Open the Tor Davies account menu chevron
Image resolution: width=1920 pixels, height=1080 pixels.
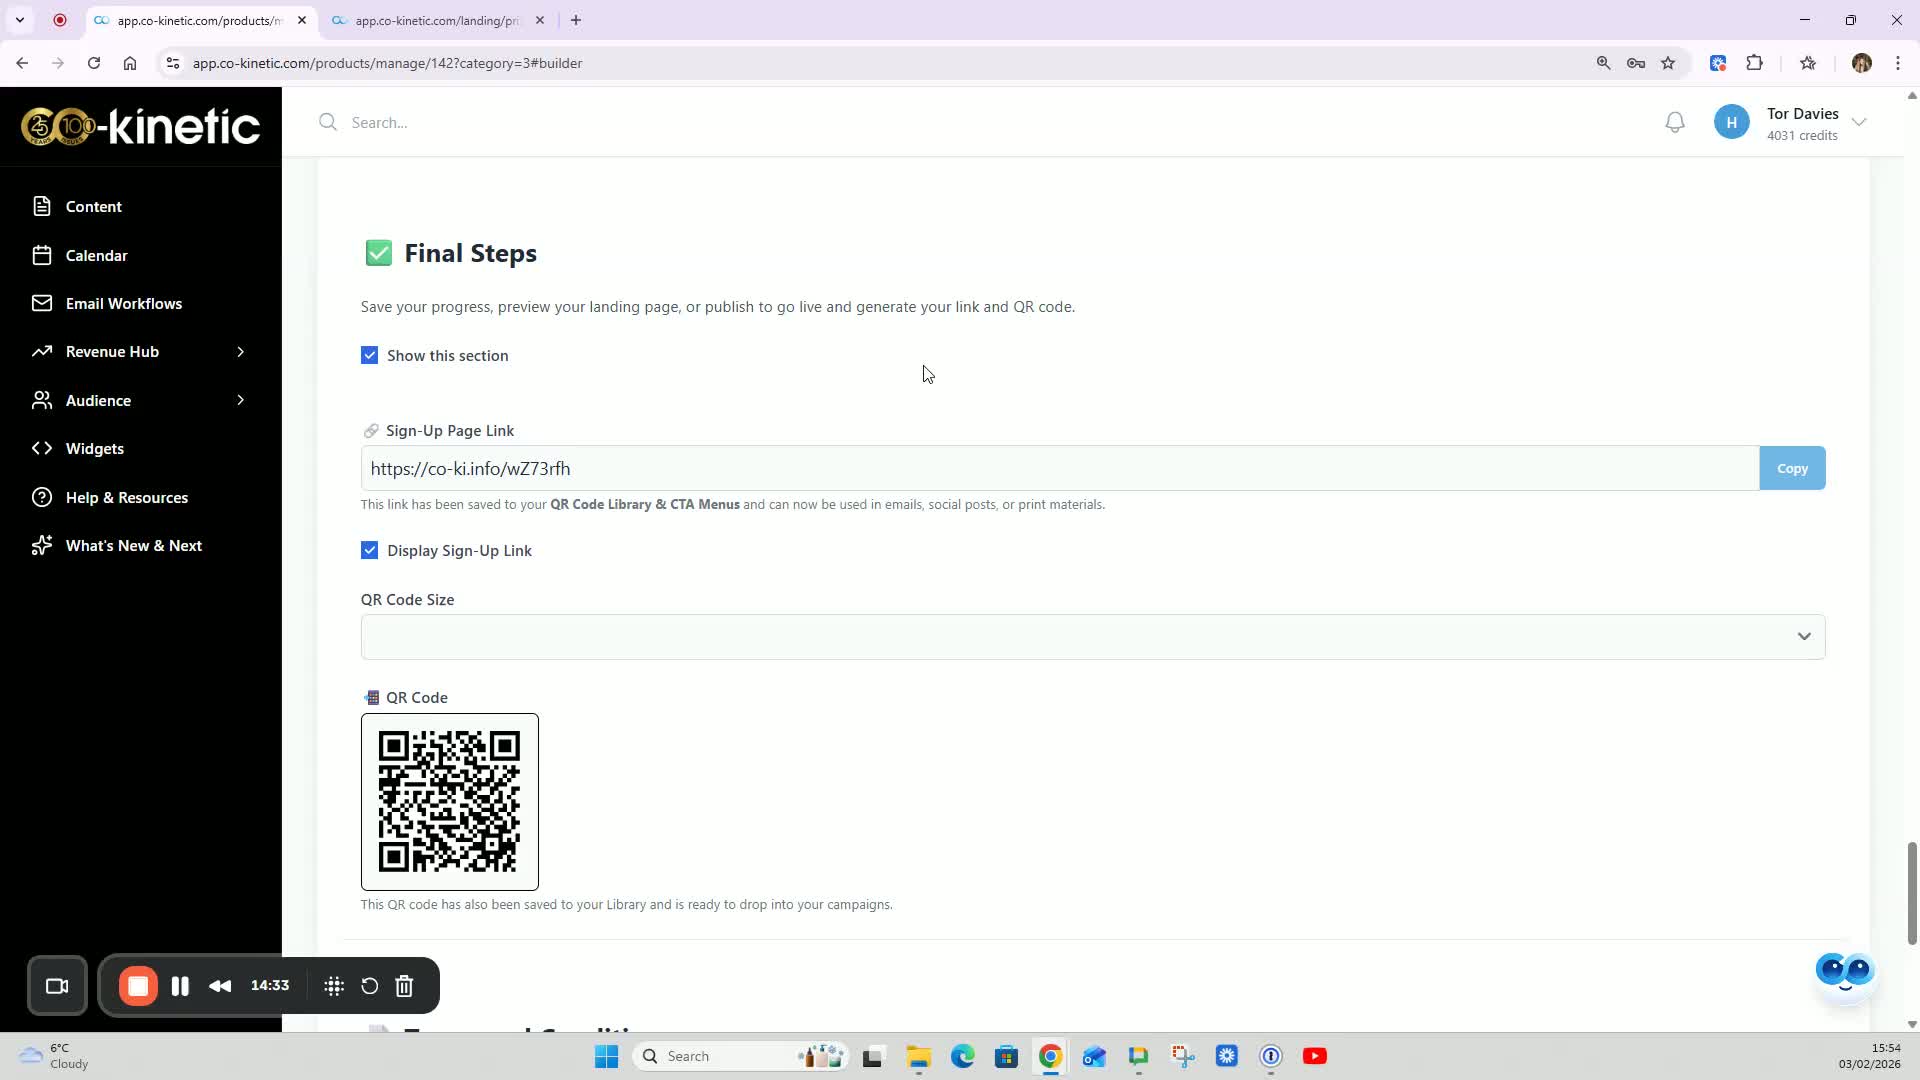click(1859, 122)
